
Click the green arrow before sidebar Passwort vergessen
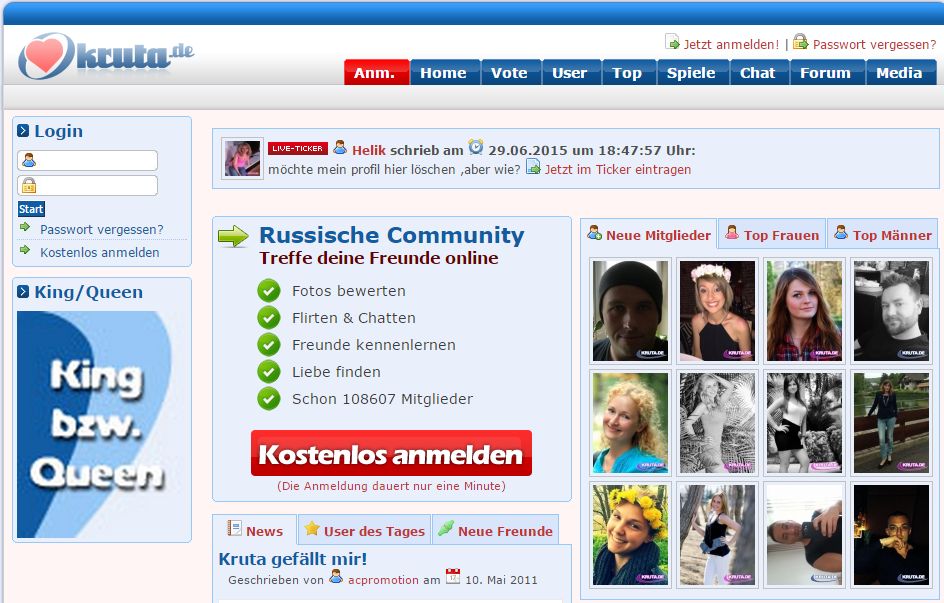click(25, 227)
